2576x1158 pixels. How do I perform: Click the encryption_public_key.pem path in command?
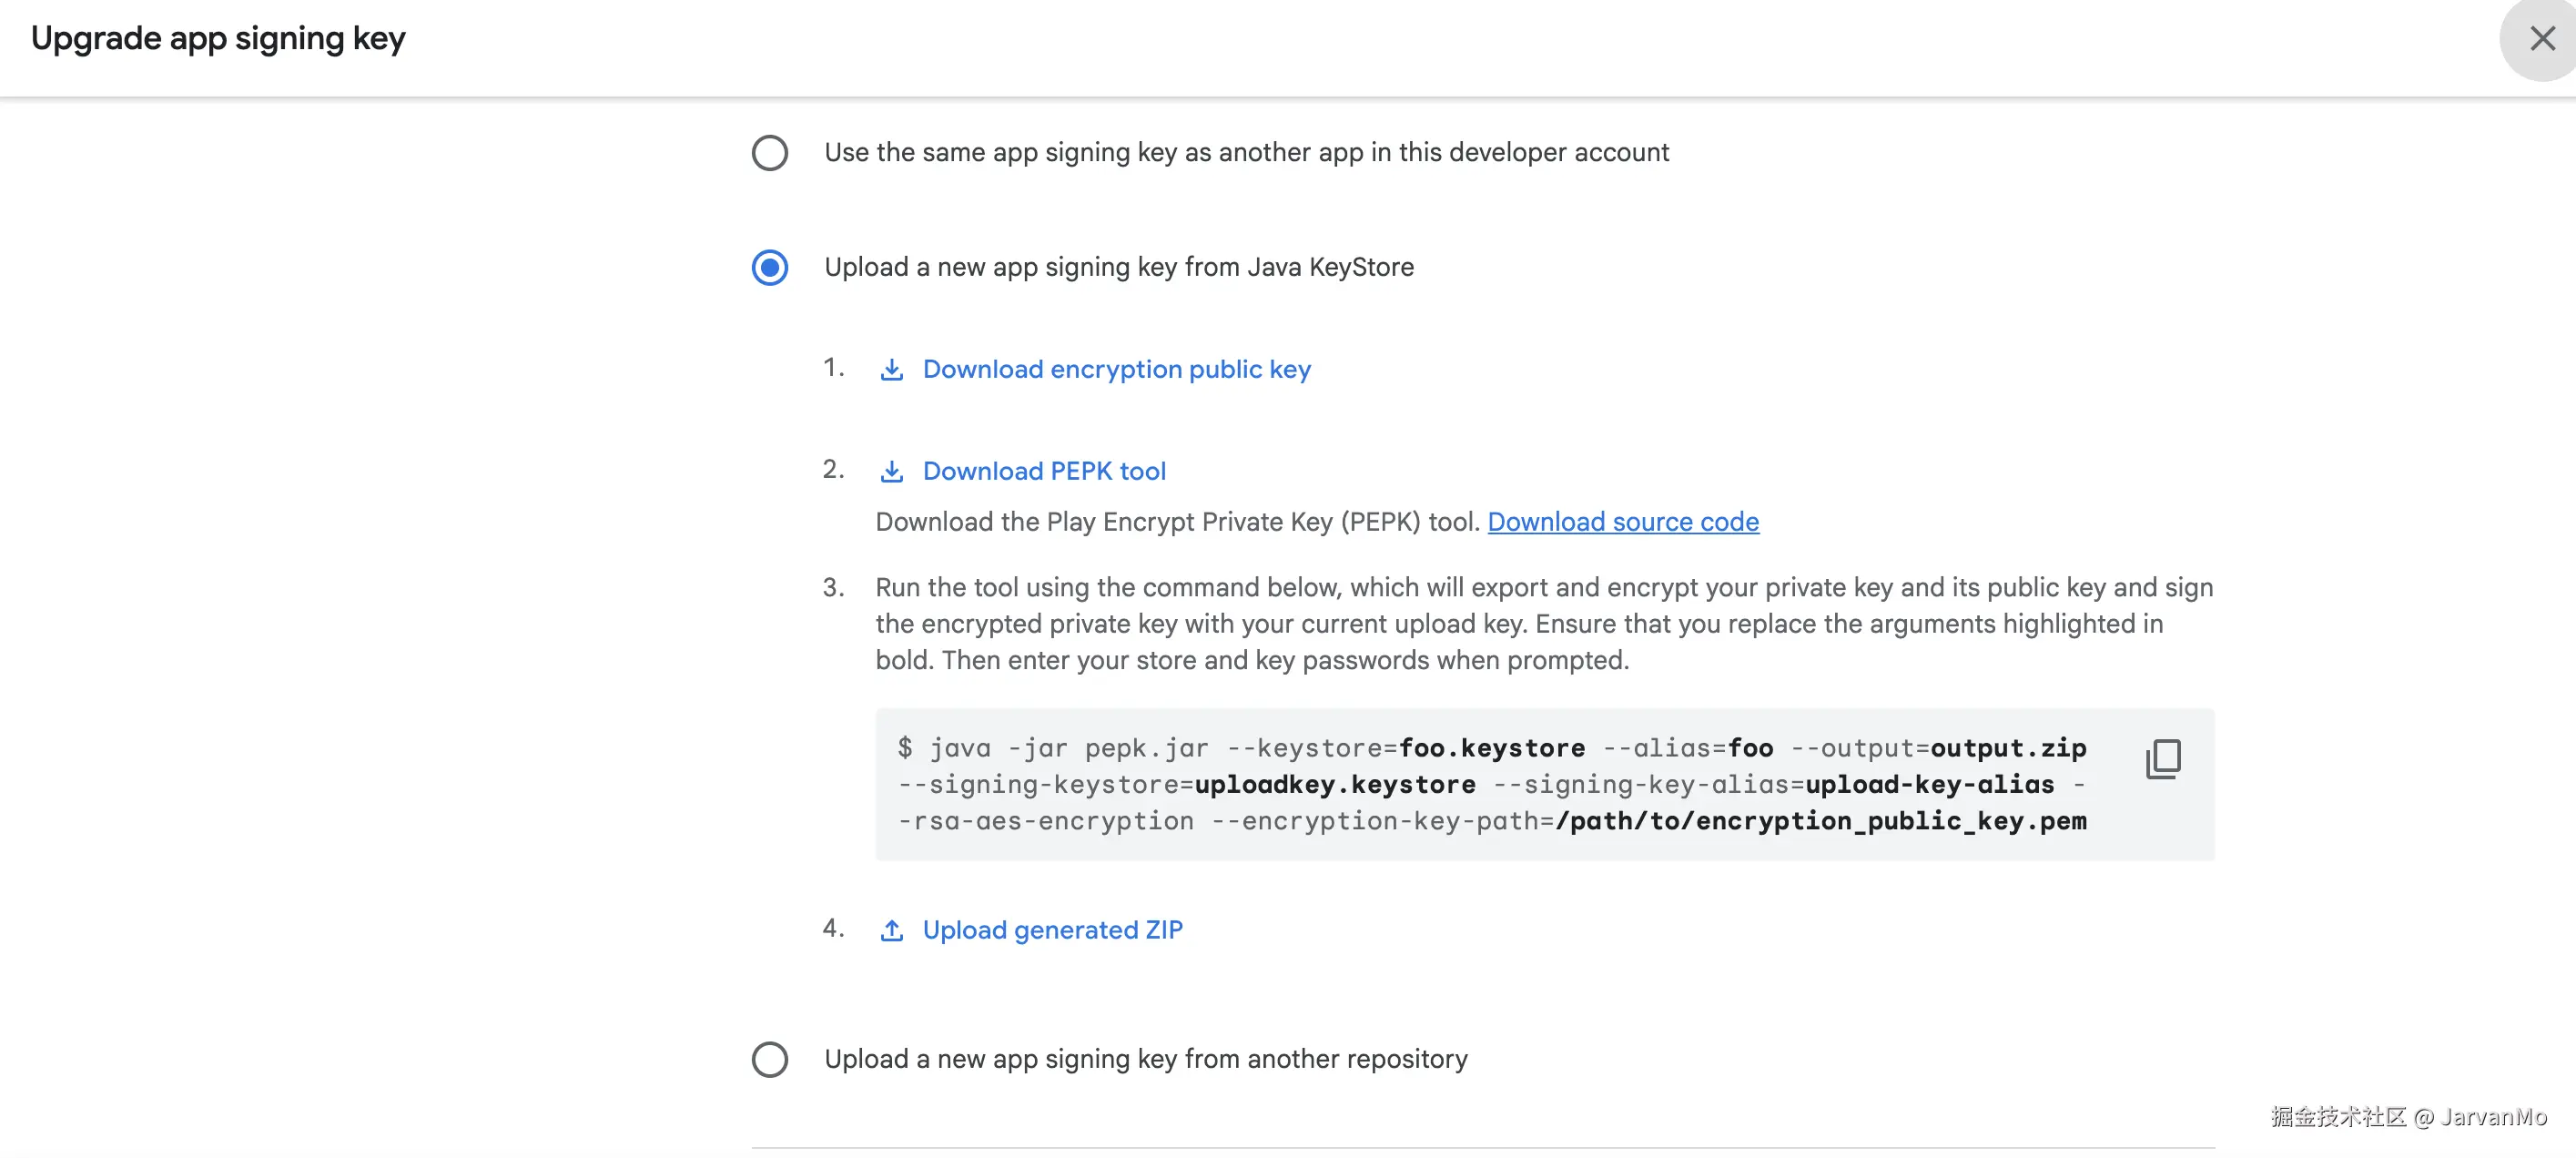(1820, 822)
